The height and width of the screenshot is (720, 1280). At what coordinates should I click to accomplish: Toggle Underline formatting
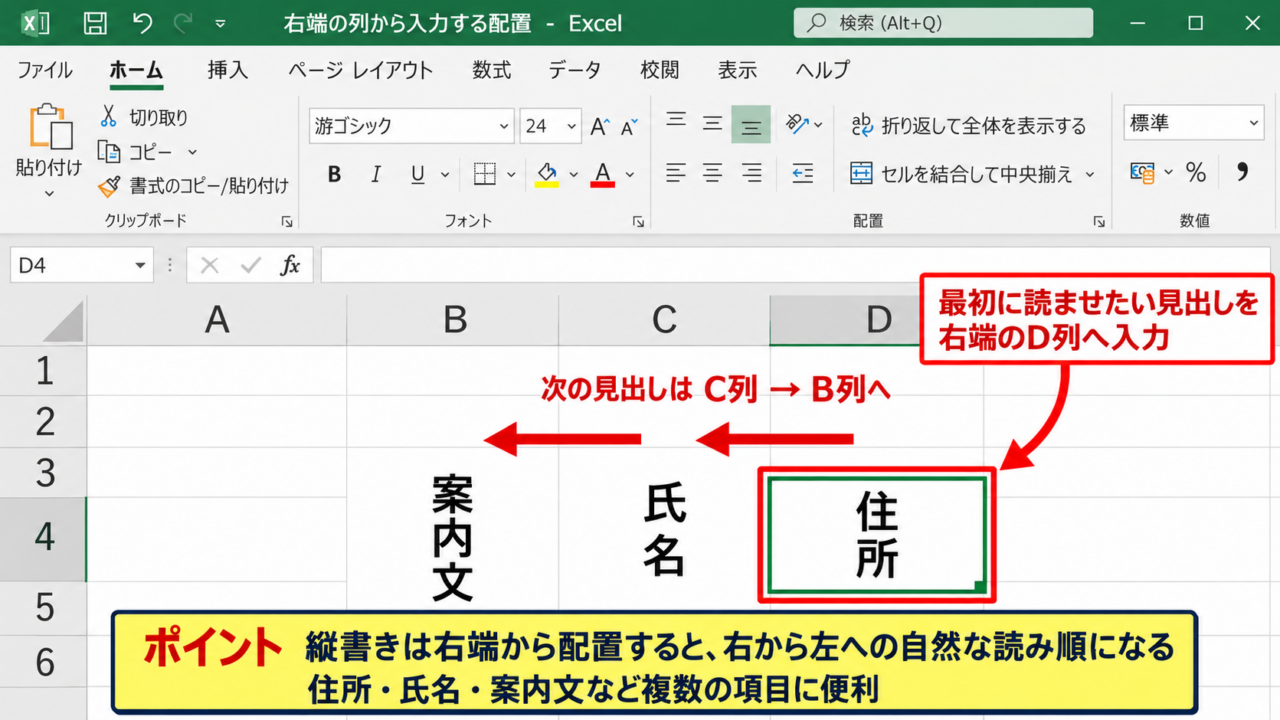[x=417, y=175]
